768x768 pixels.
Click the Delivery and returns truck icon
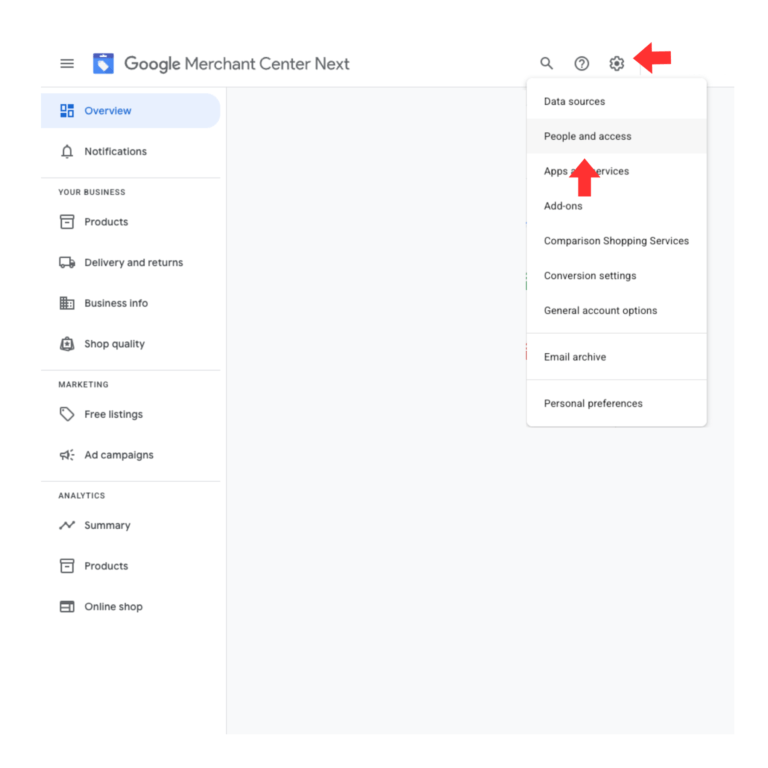(67, 263)
